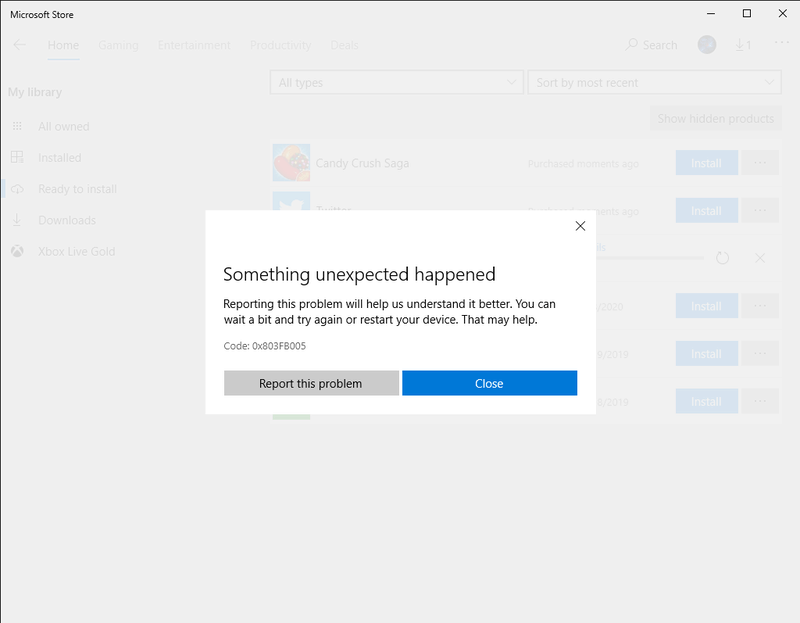Click the download progress bar

[x=650, y=258]
